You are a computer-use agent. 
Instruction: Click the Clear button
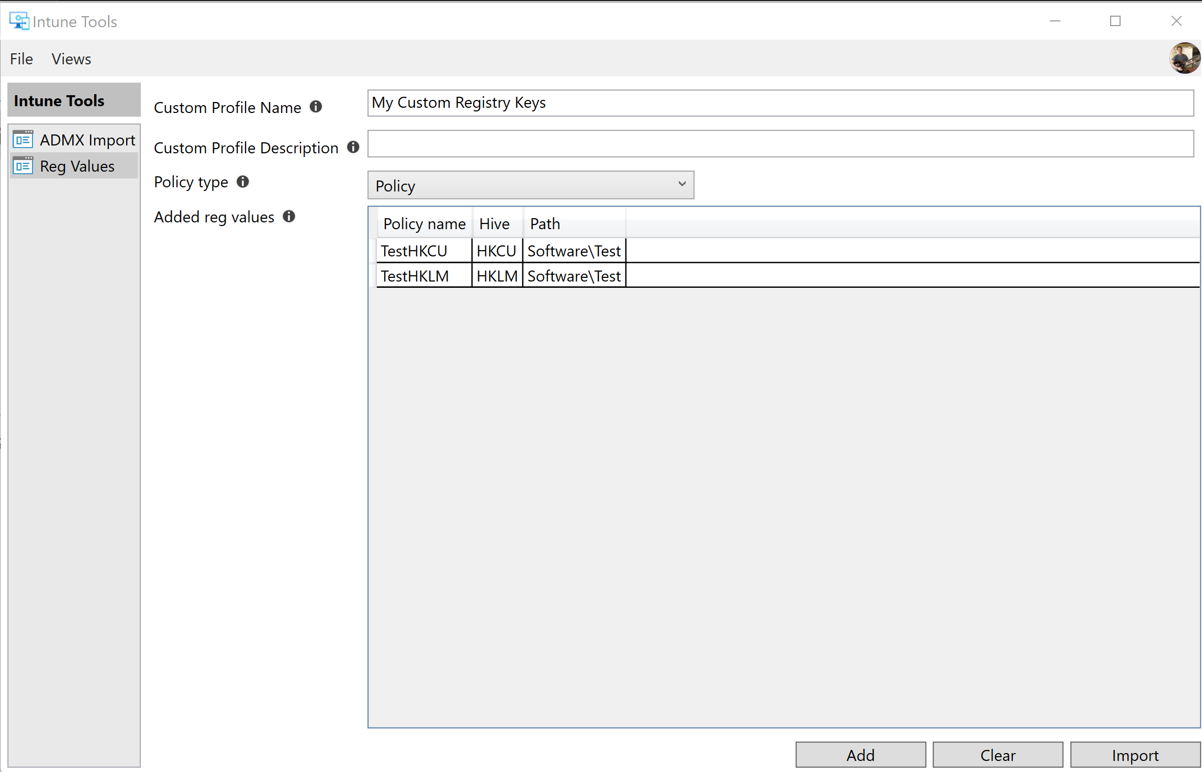click(x=998, y=755)
